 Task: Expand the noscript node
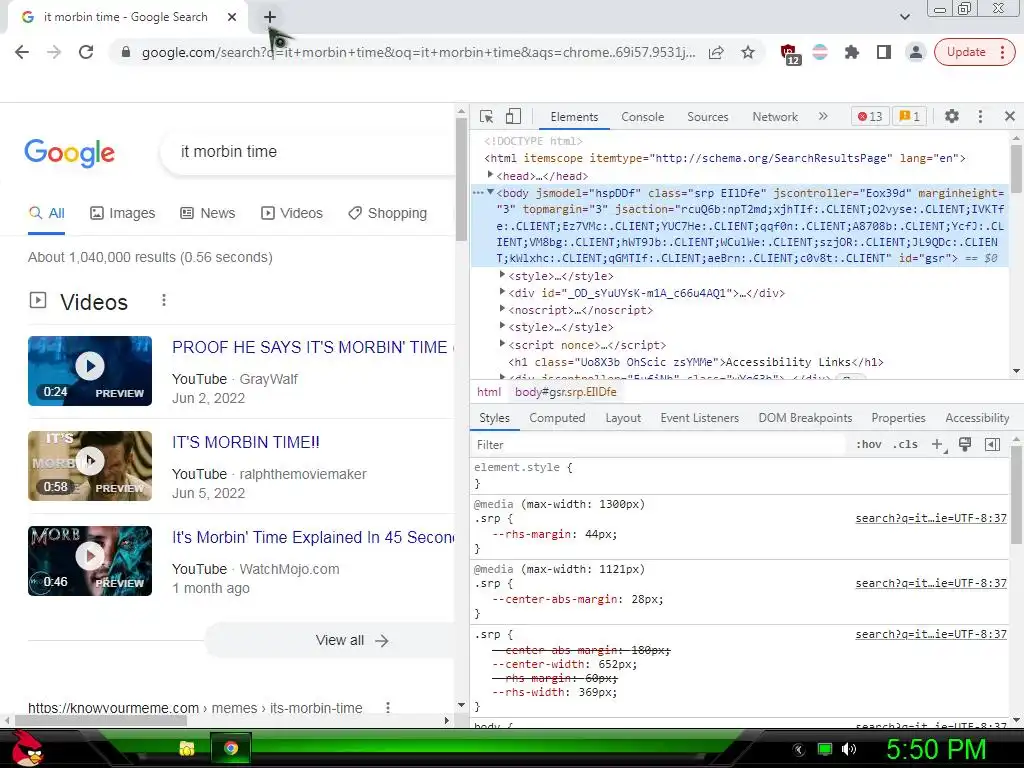click(502, 309)
